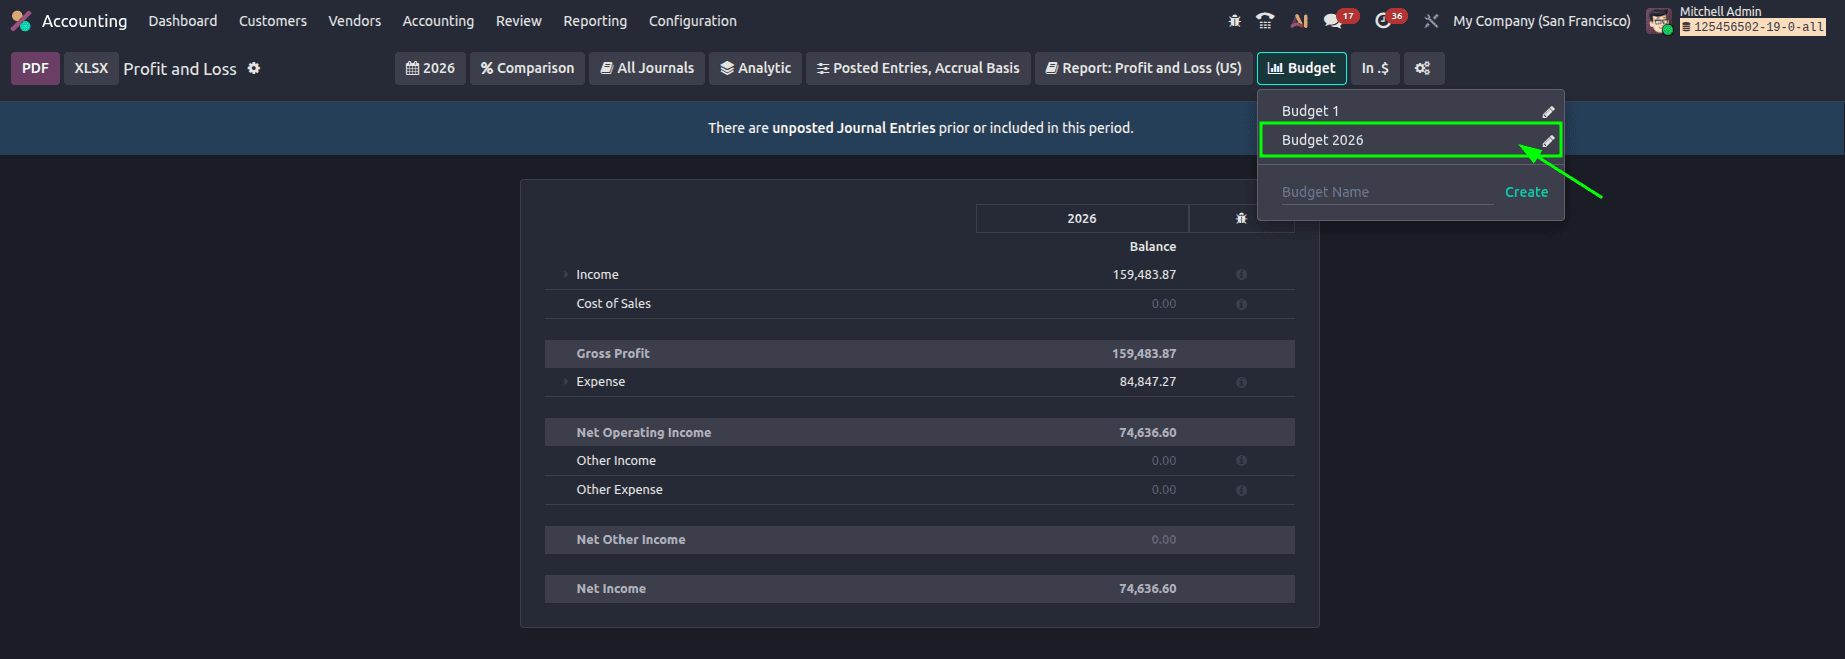Open the Configuration menu

click(693, 21)
